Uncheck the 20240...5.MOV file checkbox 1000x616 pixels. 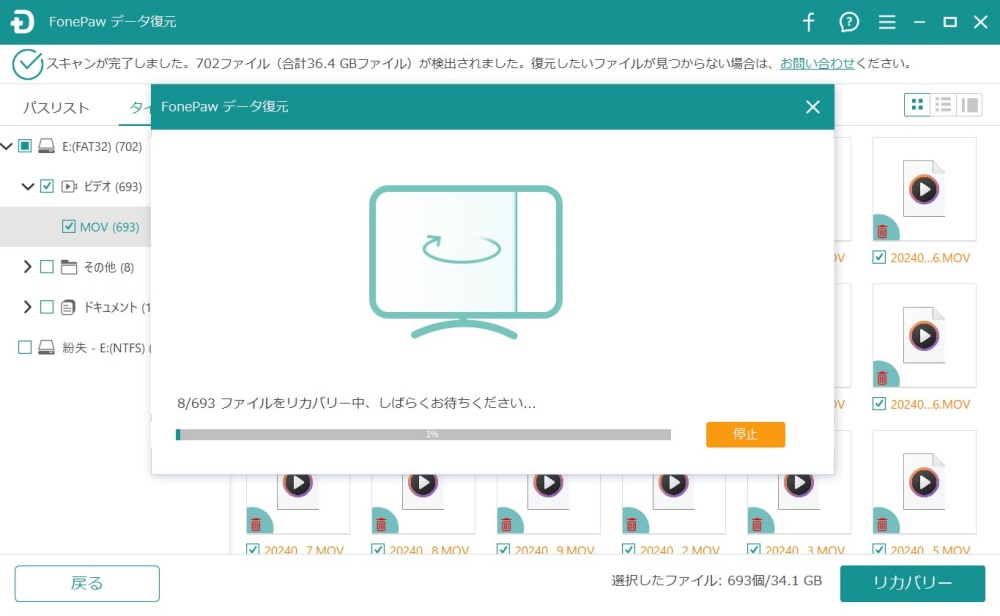tap(879, 549)
